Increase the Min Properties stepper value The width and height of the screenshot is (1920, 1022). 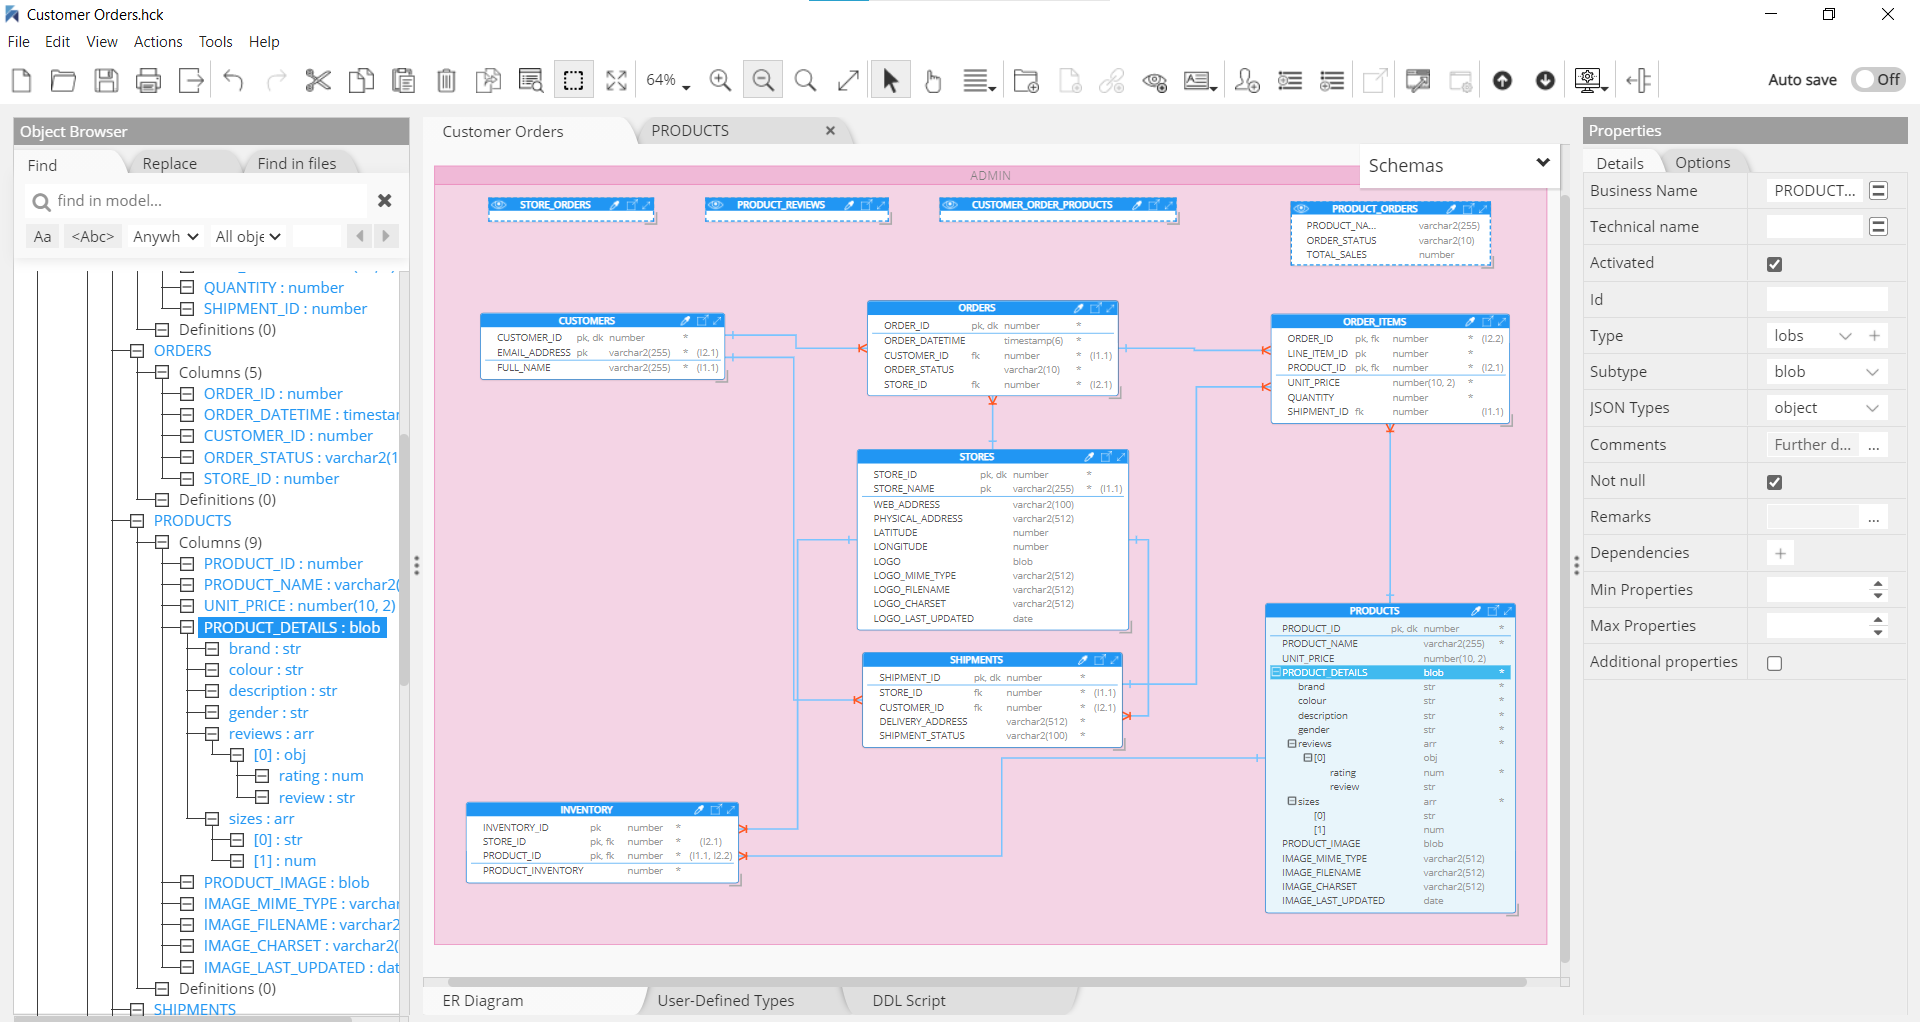pos(1878,584)
